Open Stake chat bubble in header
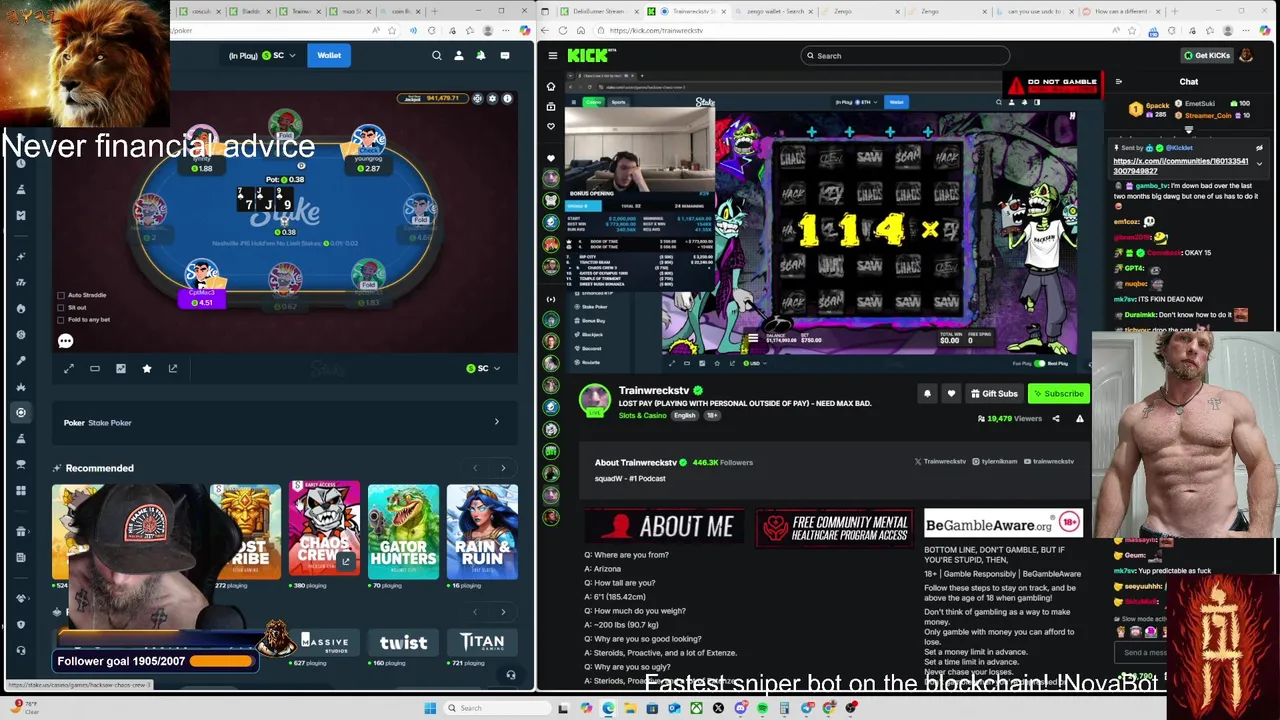The image size is (1280, 720). point(505,56)
